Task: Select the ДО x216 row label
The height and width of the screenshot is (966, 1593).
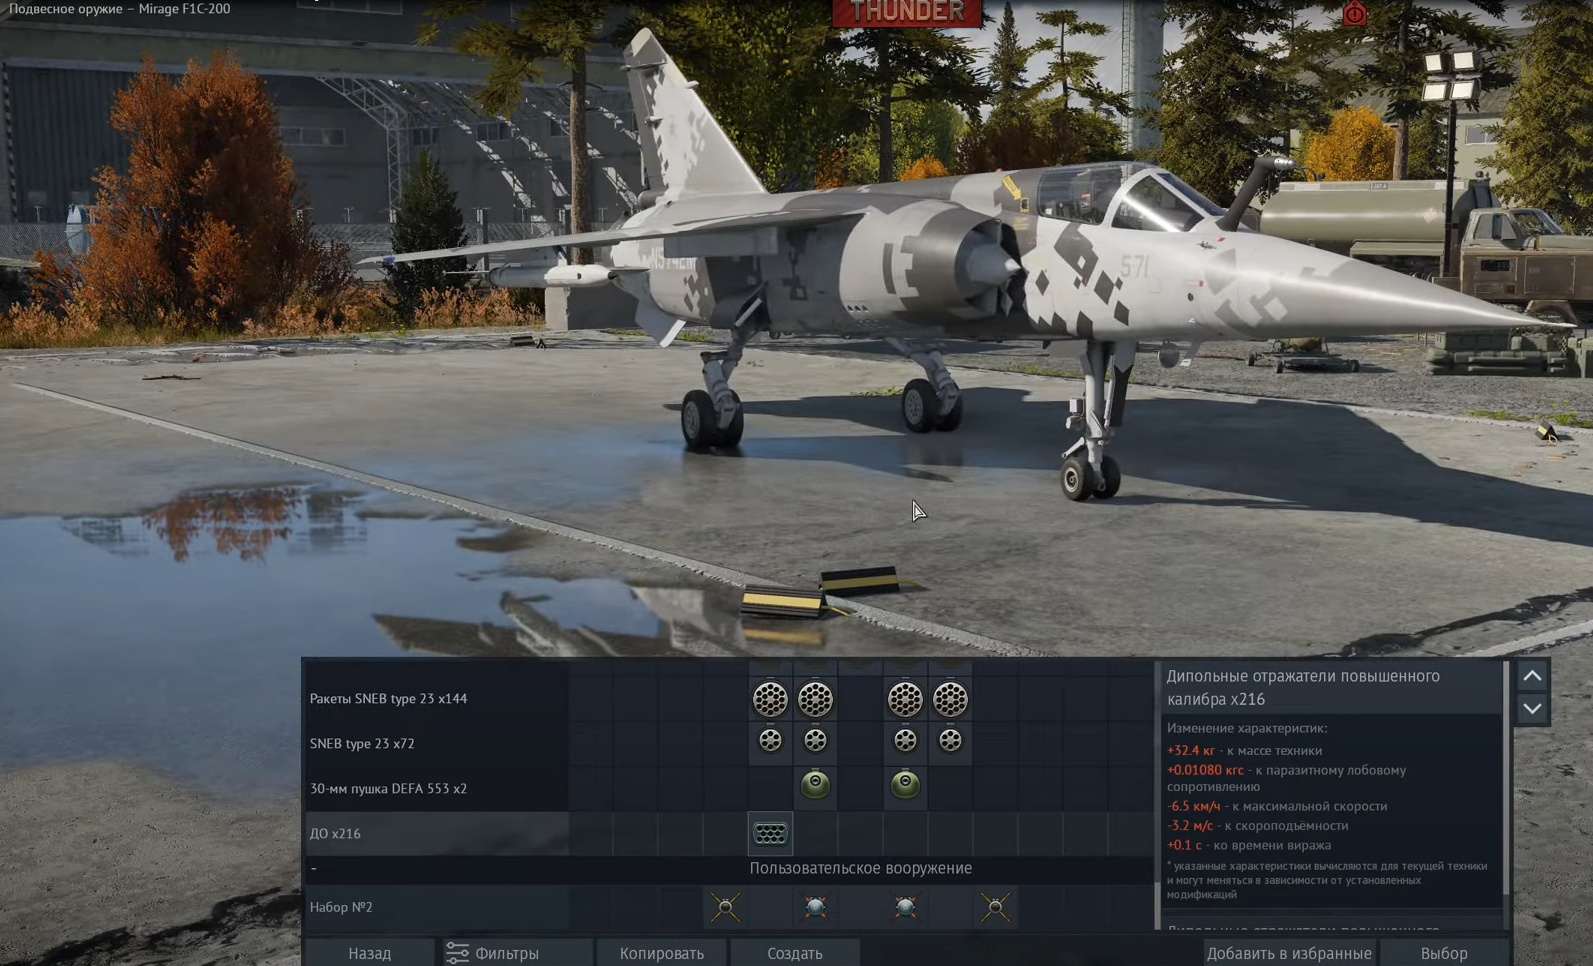Action: click(x=335, y=833)
